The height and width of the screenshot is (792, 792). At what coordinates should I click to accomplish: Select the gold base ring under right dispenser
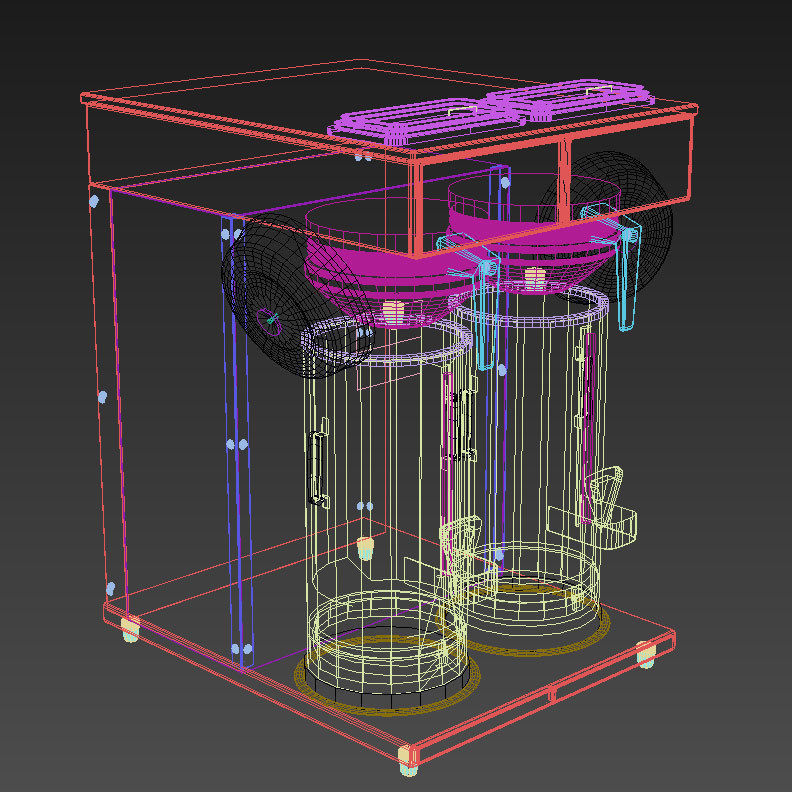523,619
